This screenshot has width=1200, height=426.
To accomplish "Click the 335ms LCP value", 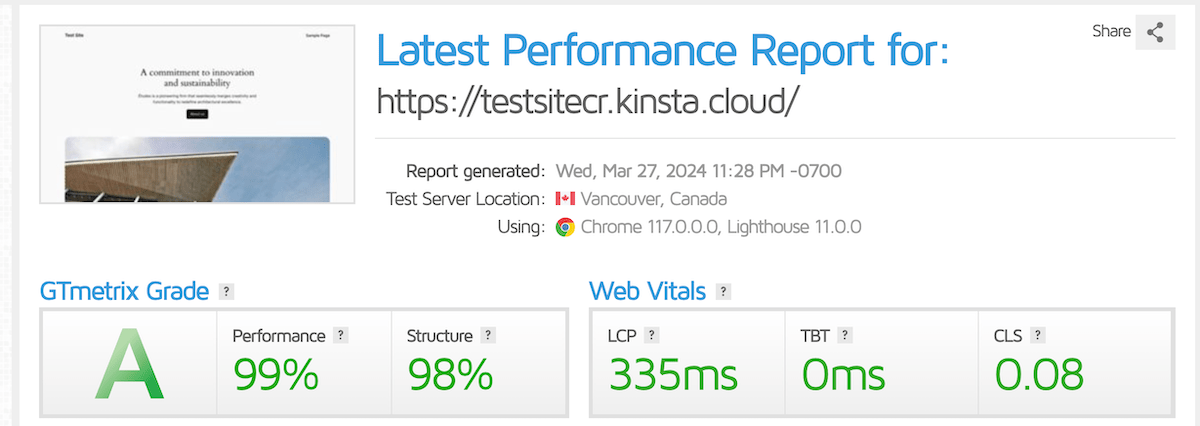I will click(x=673, y=374).
